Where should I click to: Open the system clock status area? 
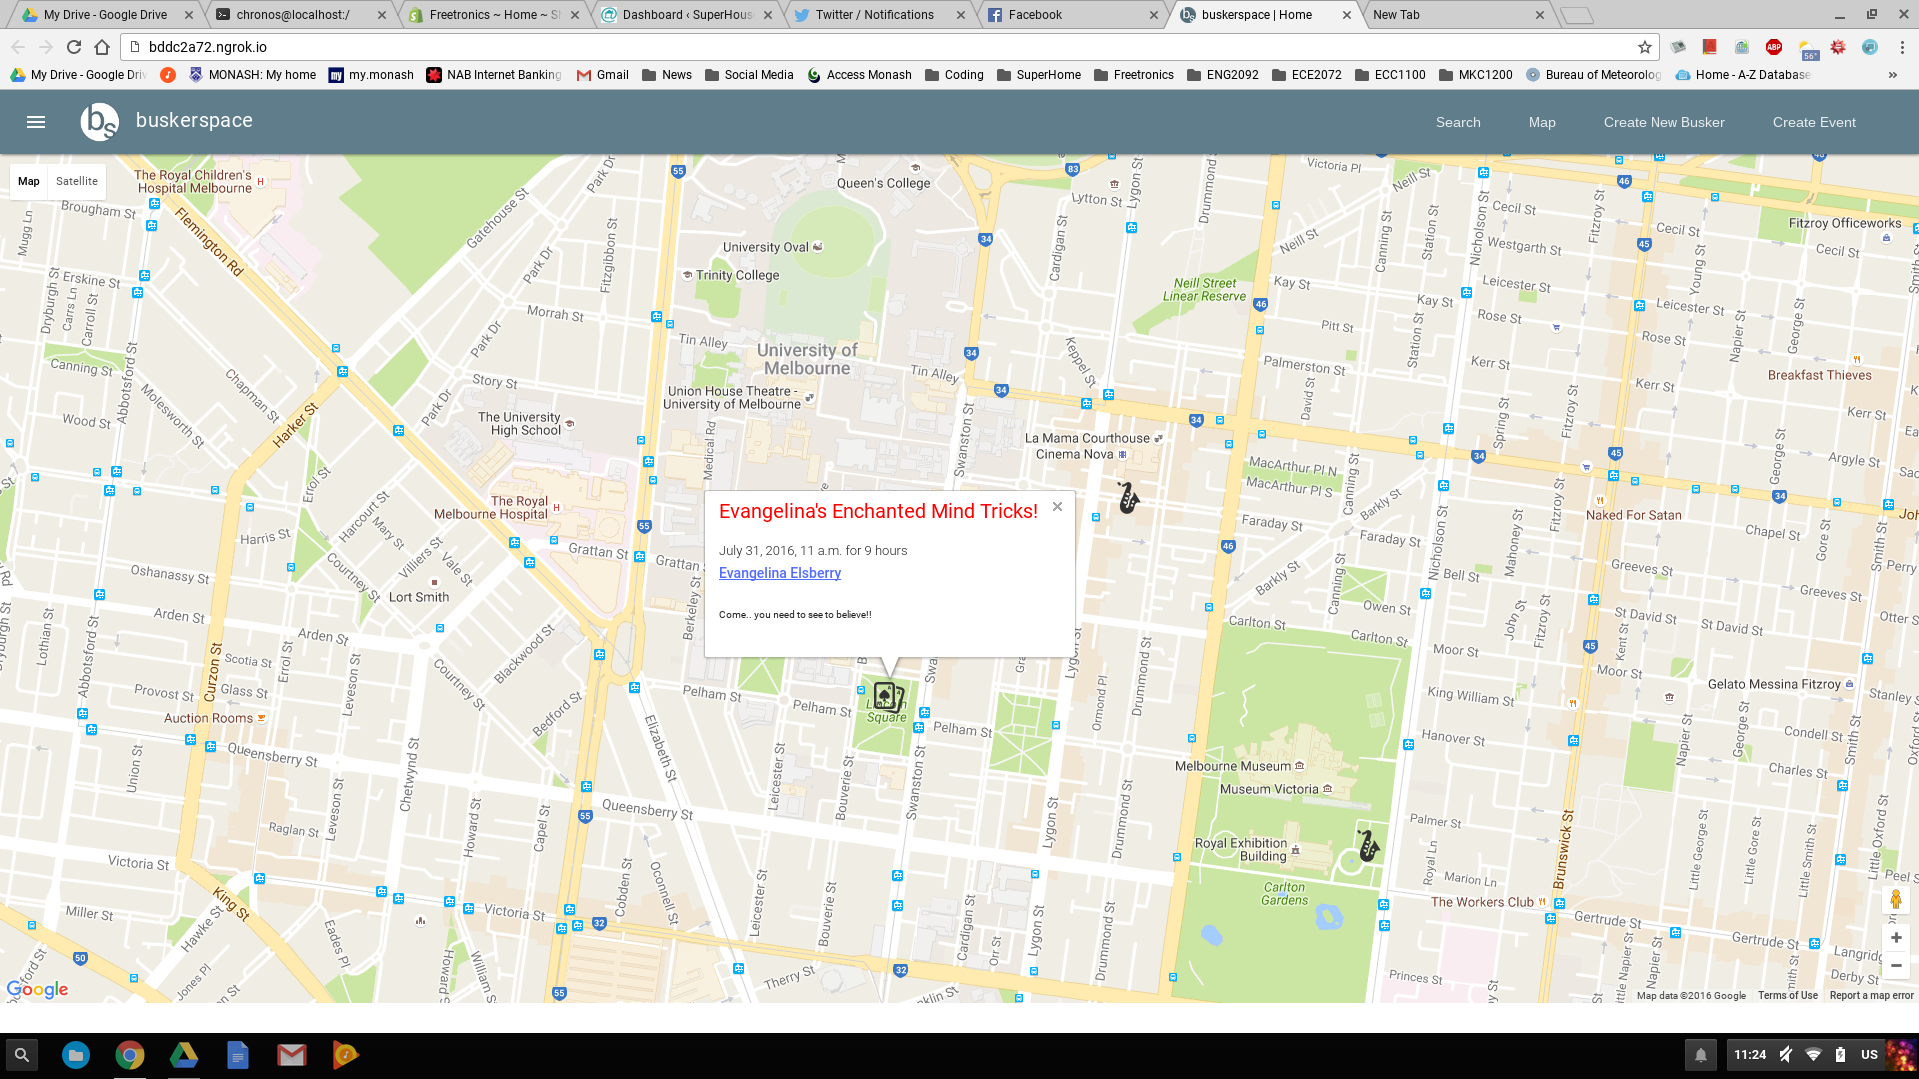(1750, 1055)
